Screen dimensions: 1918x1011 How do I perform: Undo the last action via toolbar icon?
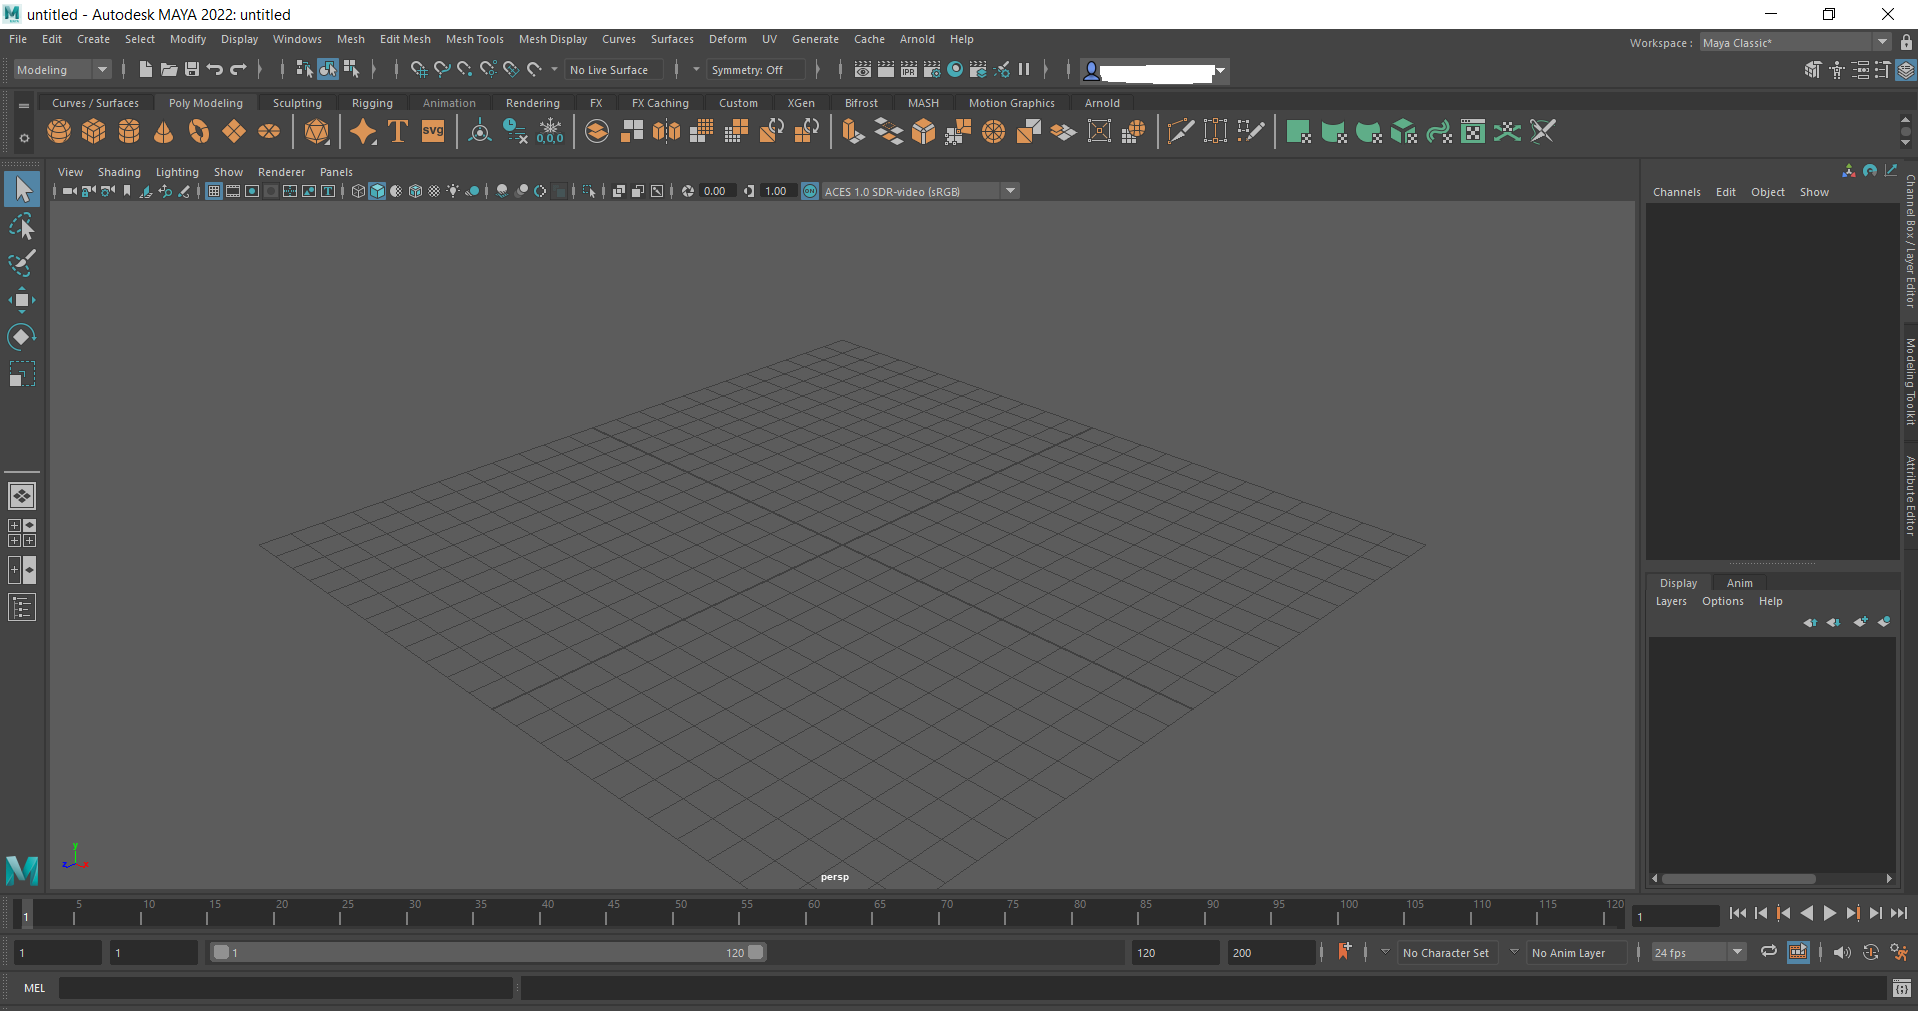click(x=214, y=69)
